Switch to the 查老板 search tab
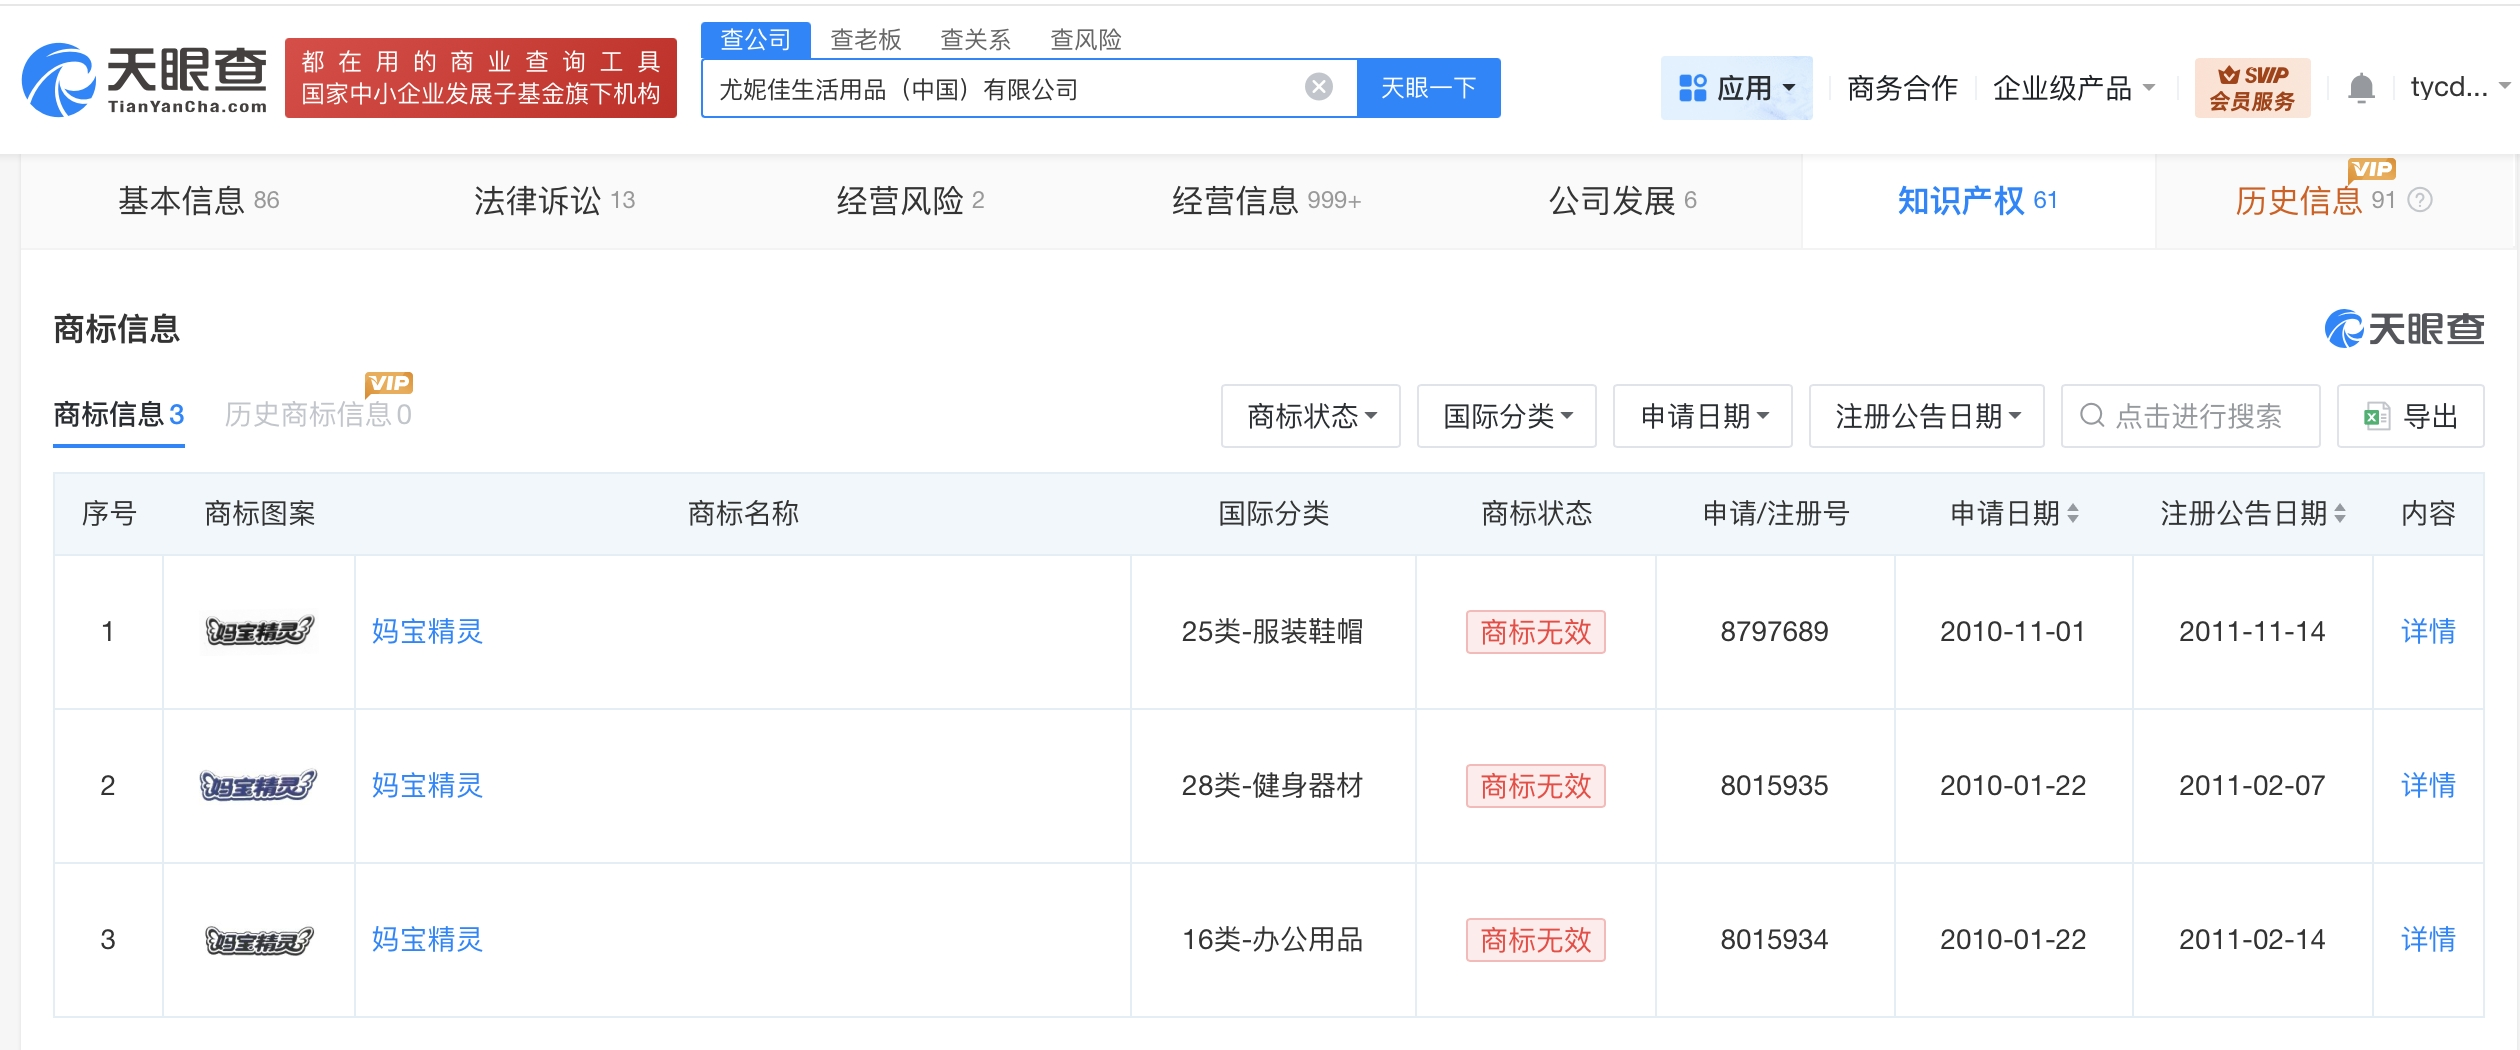The width and height of the screenshot is (2520, 1050). click(x=865, y=40)
